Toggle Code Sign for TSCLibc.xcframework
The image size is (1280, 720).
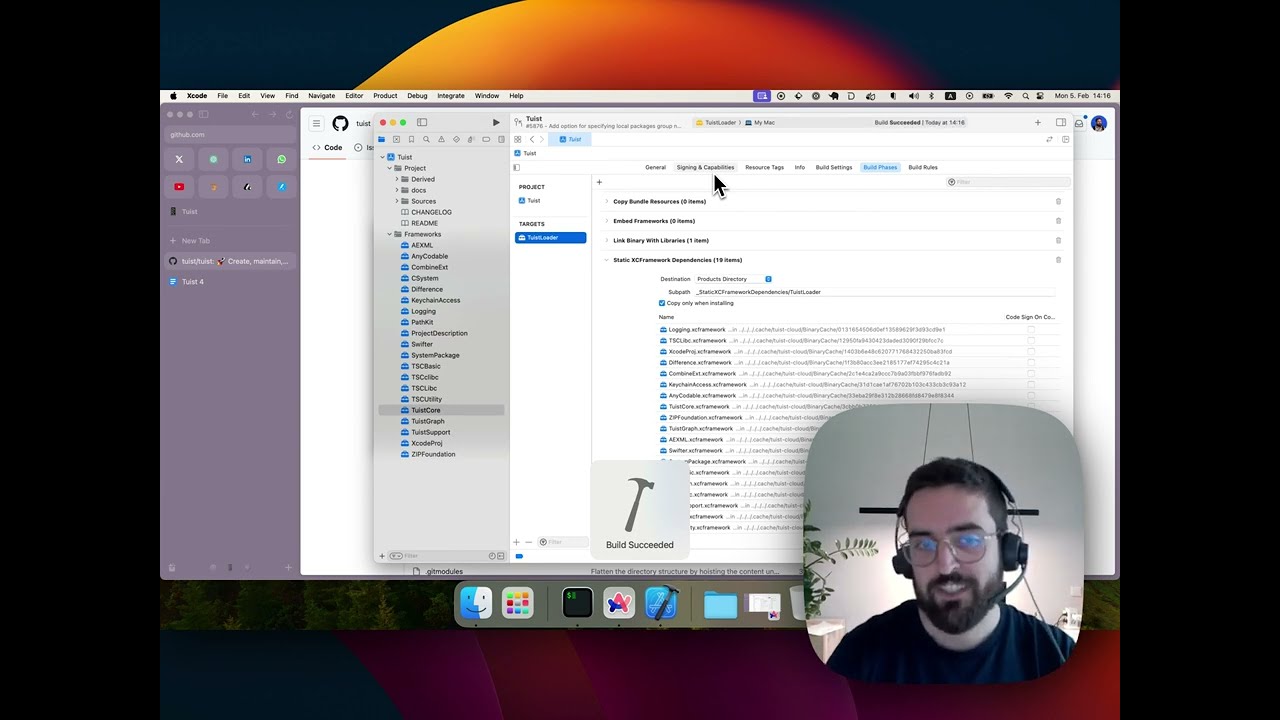tap(1031, 340)
